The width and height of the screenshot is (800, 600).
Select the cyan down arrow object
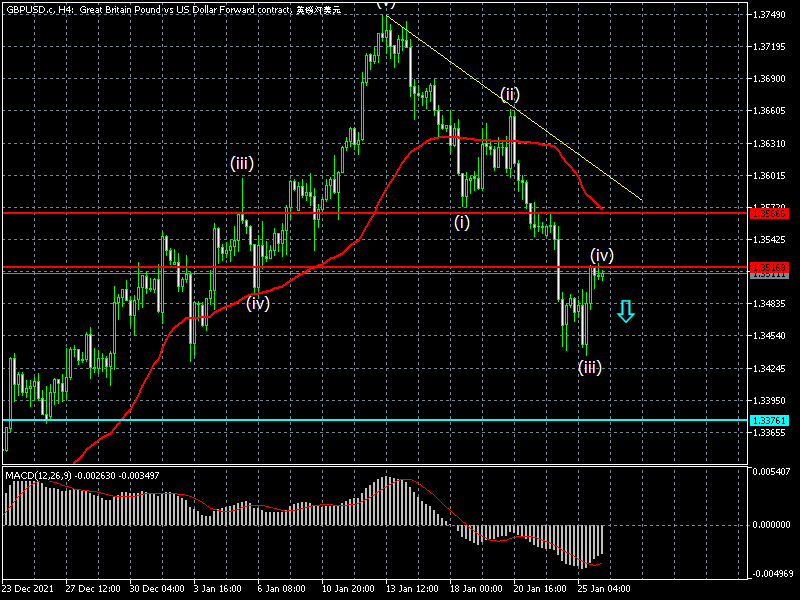point(626,311)
